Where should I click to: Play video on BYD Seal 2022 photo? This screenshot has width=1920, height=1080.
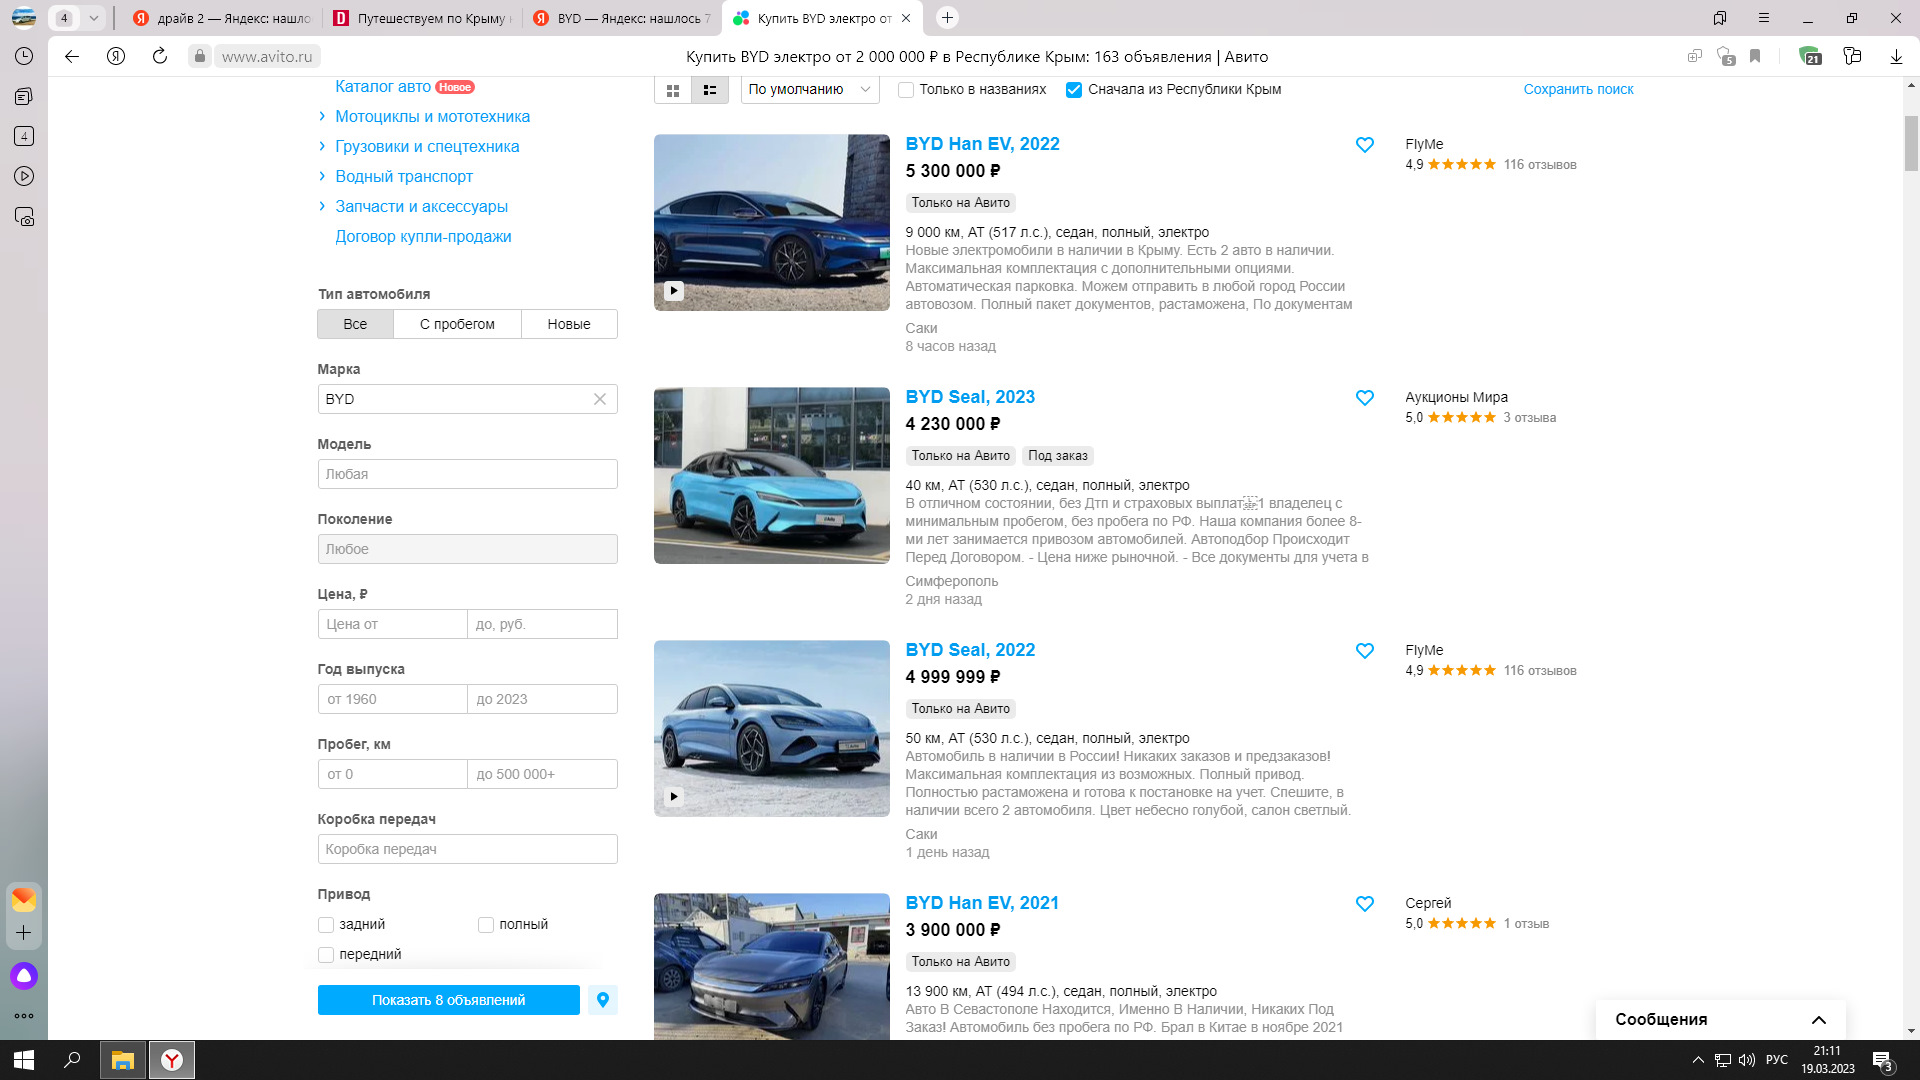tap(674, 797)
